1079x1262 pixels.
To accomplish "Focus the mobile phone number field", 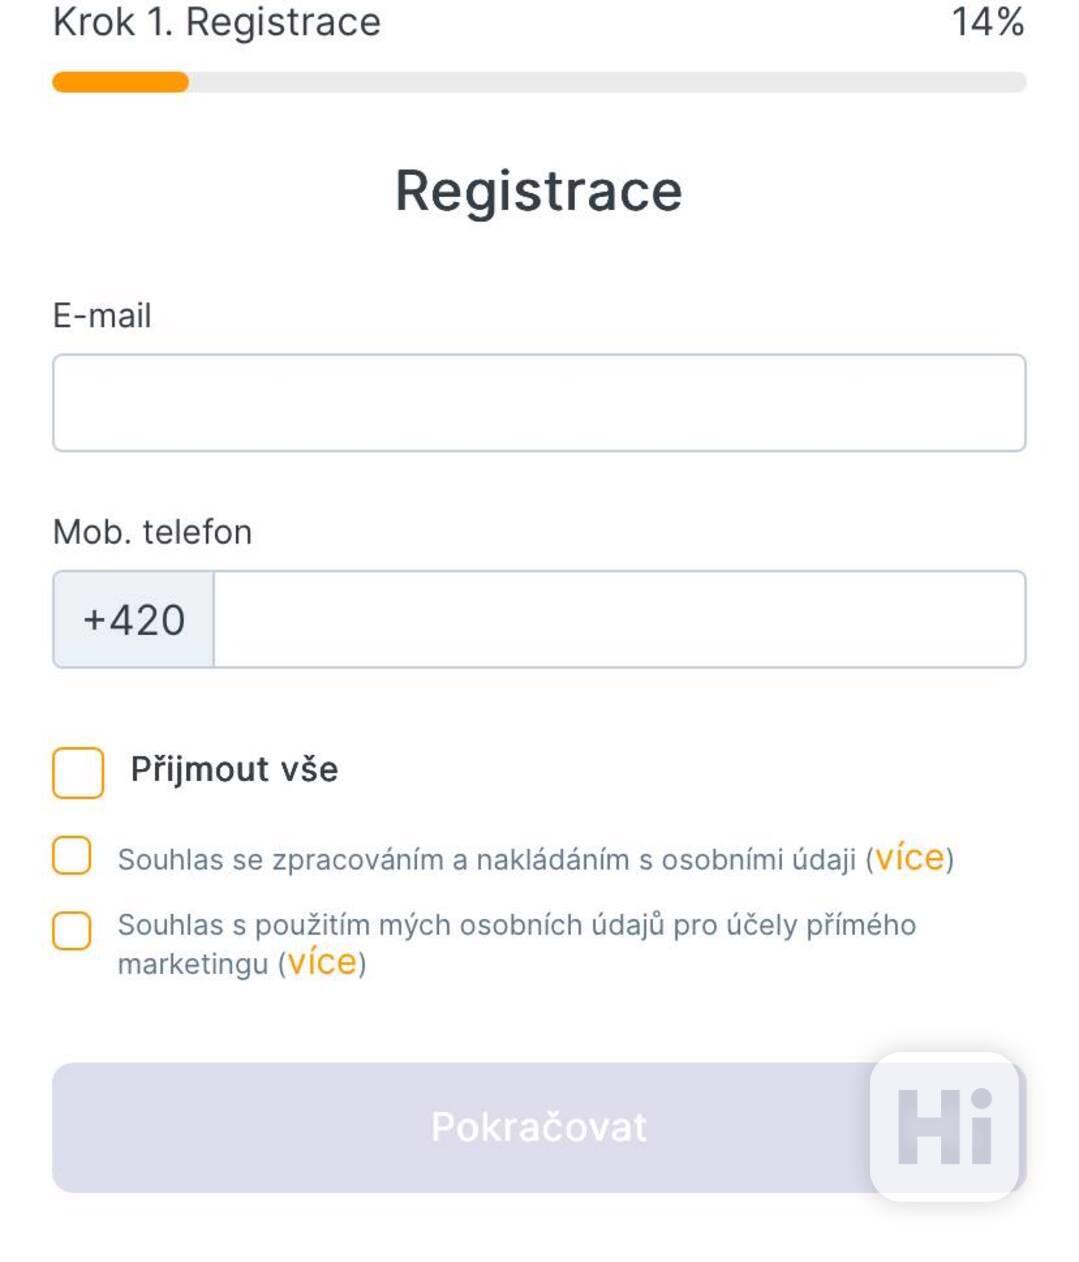I will coord(619,619).
